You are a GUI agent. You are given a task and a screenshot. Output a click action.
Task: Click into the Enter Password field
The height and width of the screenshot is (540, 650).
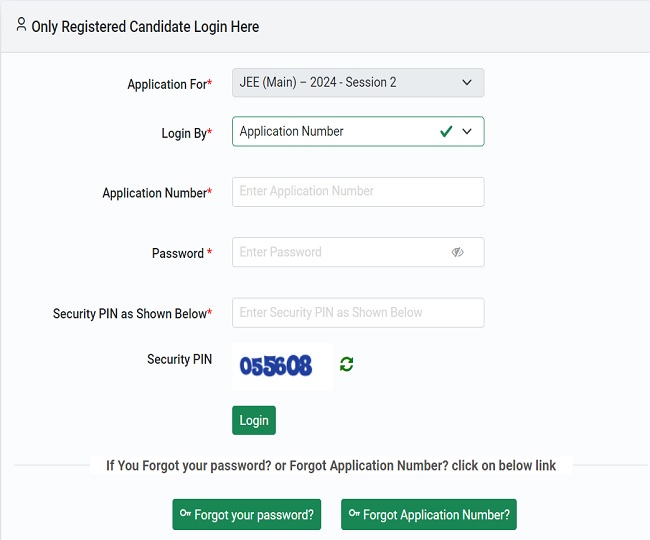click(340, 252)
